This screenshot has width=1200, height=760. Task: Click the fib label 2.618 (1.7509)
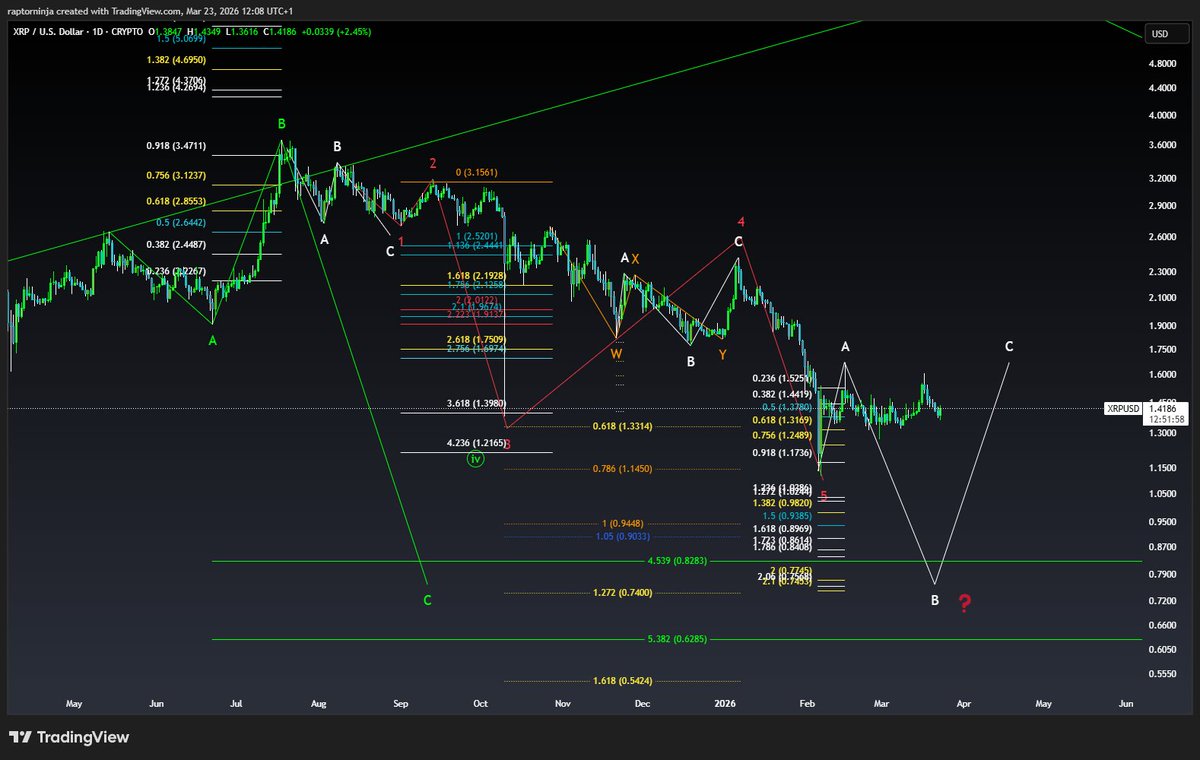[x=478, y=340]
